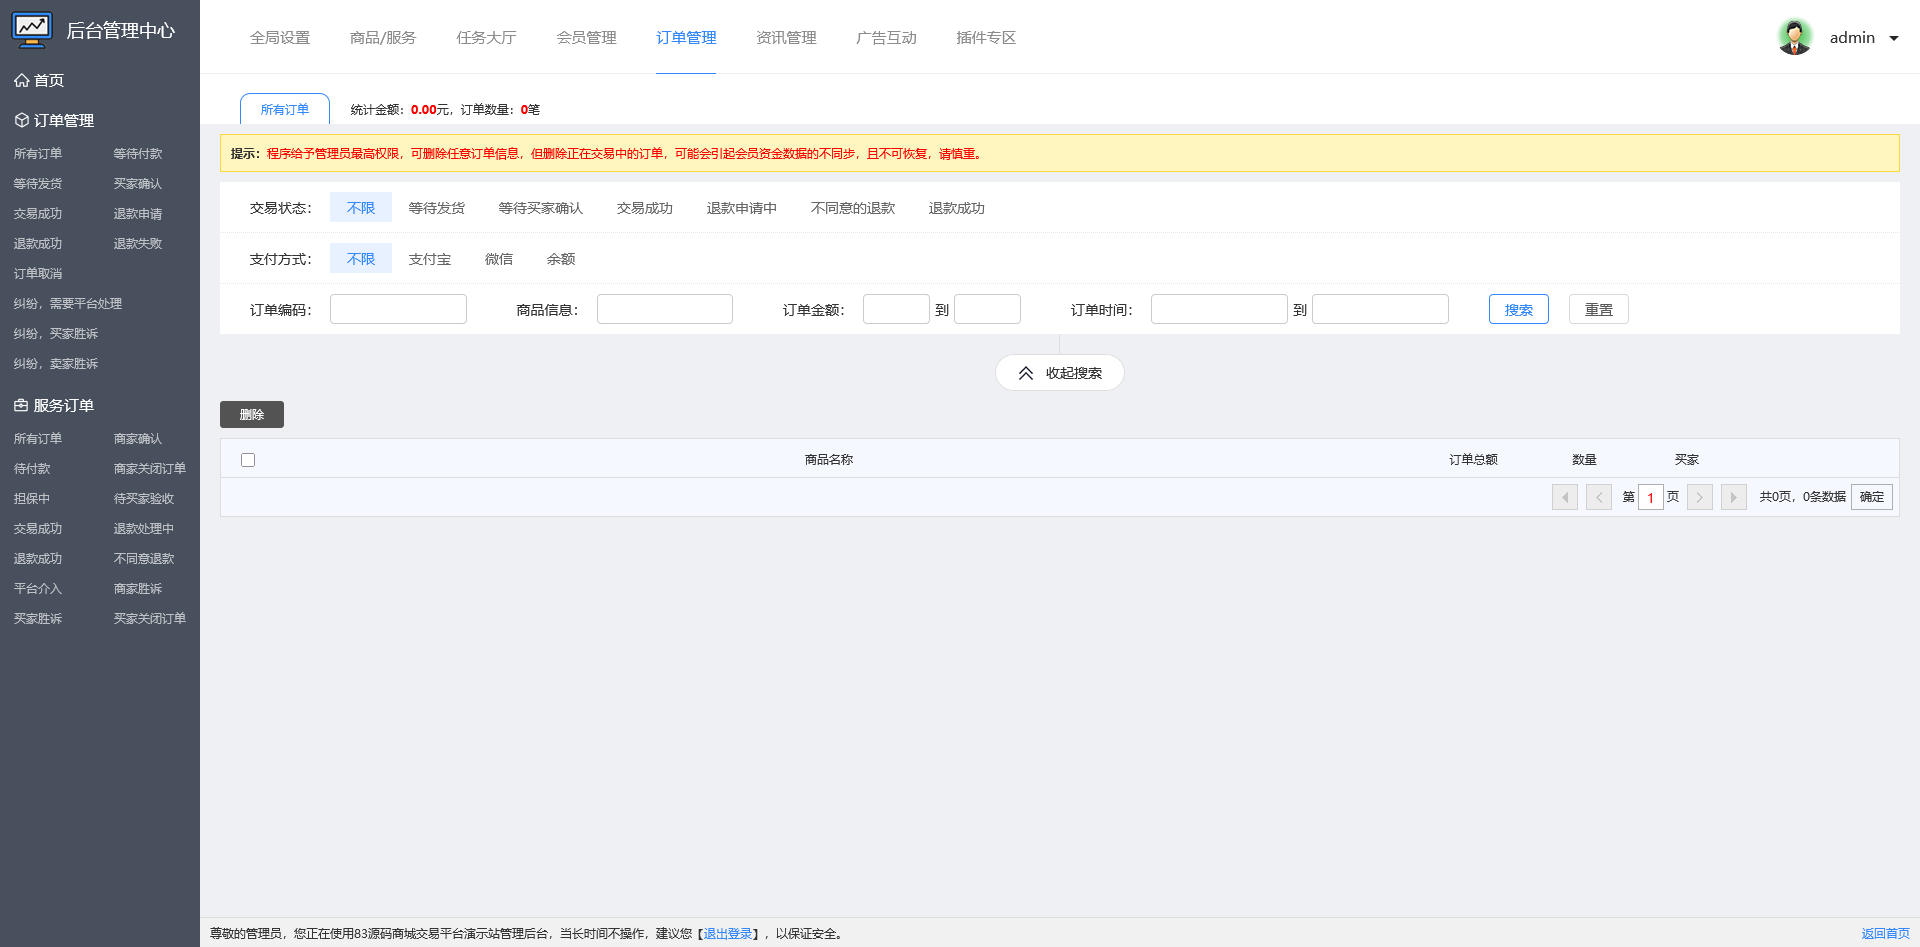Focus the 订单编码 input field
Image resolution: width=1920 pixels, height=947 pixels.
398,309
